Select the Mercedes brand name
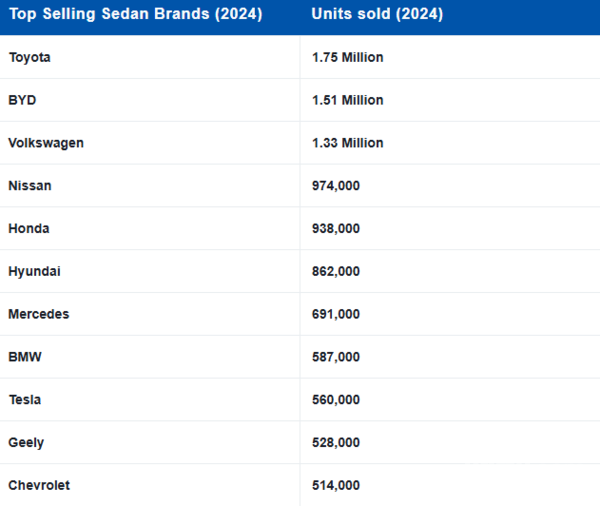Viewport: 600px width, 506px height. point(39,314)
